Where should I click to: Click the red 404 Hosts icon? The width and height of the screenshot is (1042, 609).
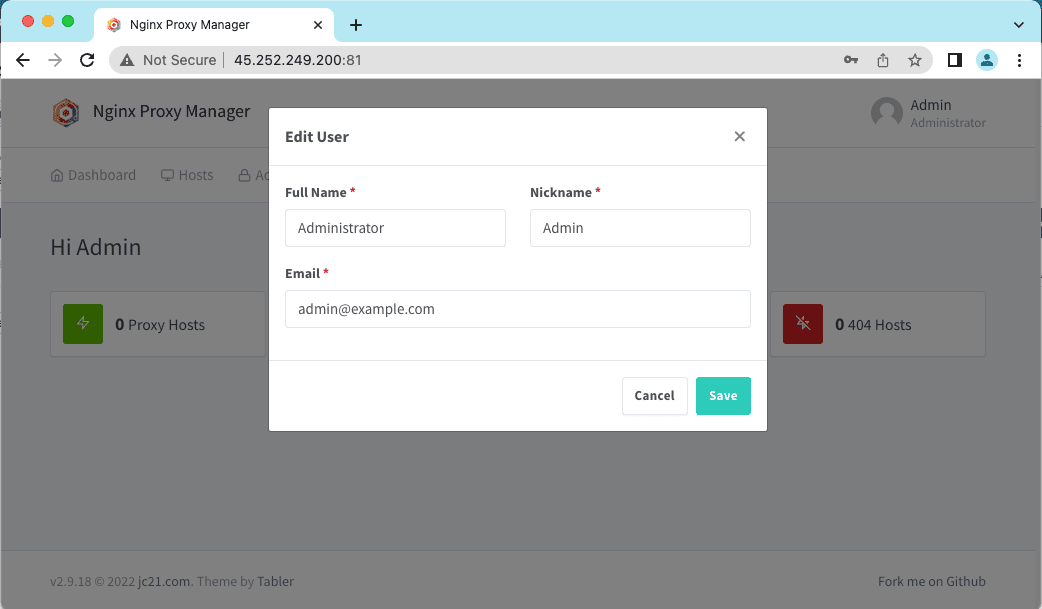[802, 324]
